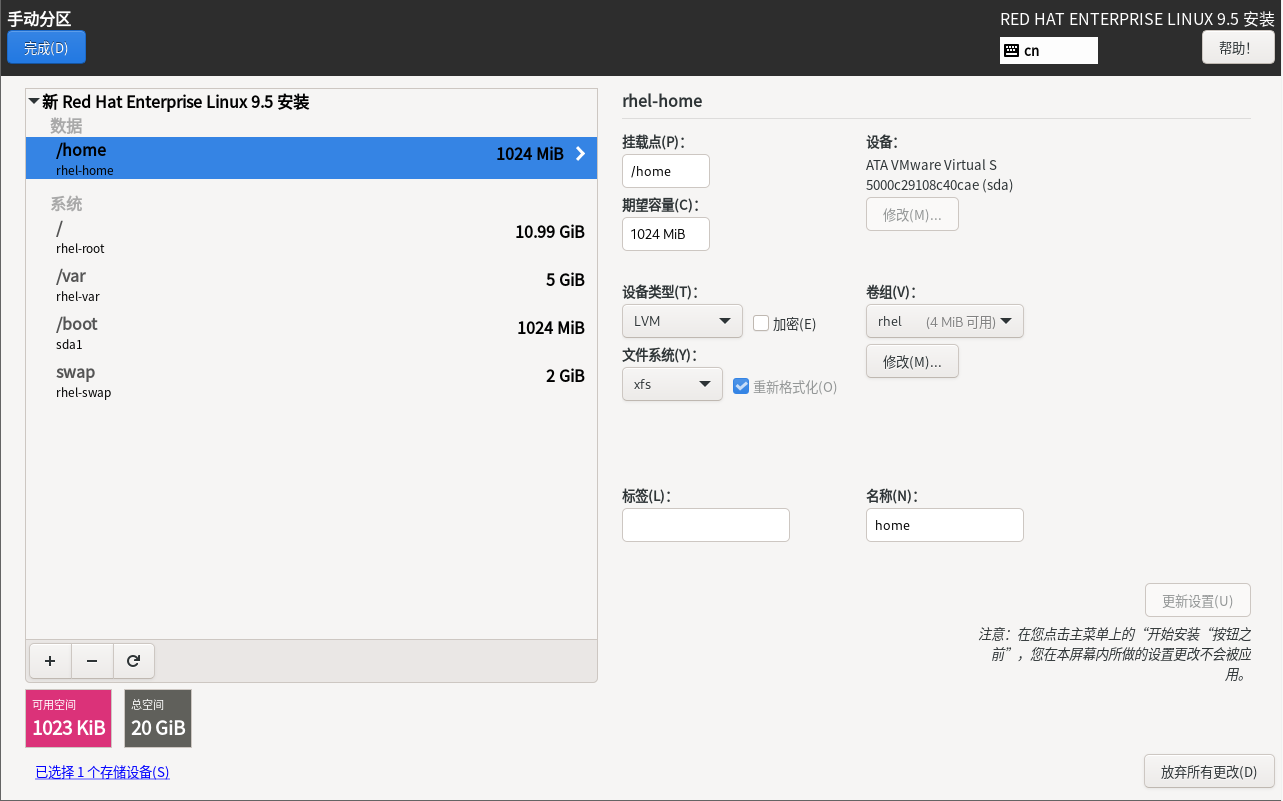Toggle the 重新格式化(O) reformat checkbox

click(x=741, y=386)
